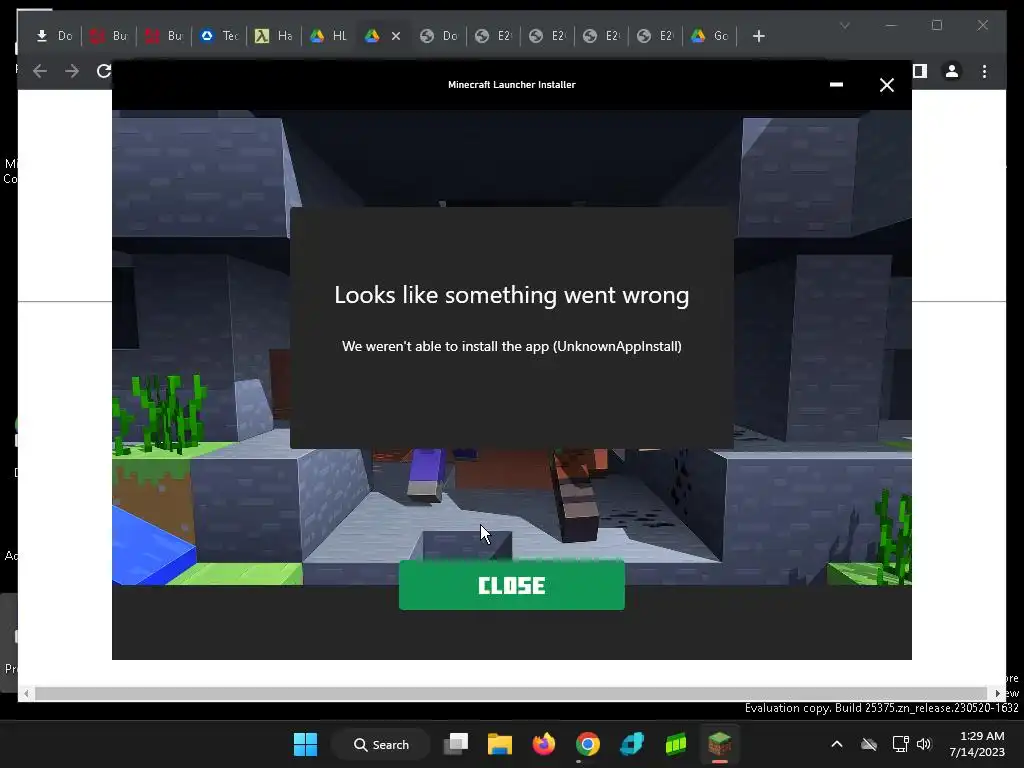Minimize the Minecraft Launcher Installer window
The height and width of the screenshot is (768, 1024).
coord(836,85)
